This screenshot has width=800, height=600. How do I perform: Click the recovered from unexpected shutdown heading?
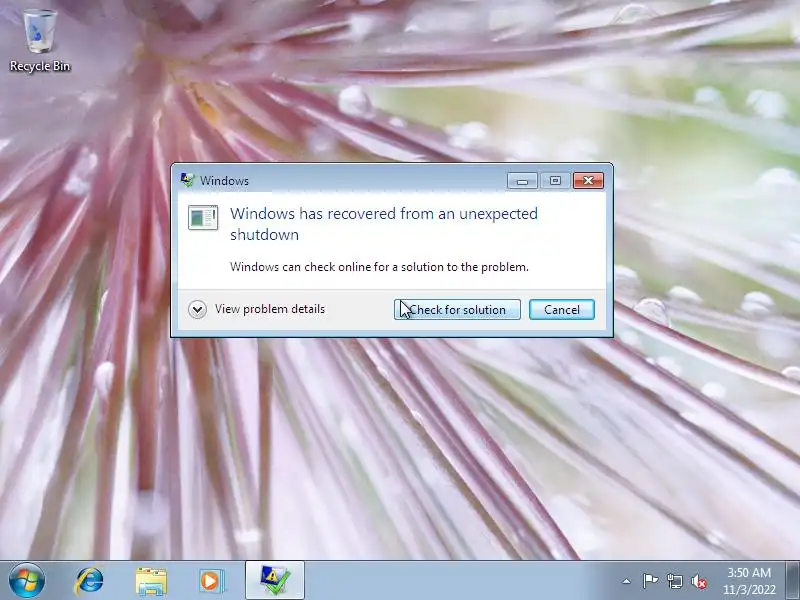[384, 224]
